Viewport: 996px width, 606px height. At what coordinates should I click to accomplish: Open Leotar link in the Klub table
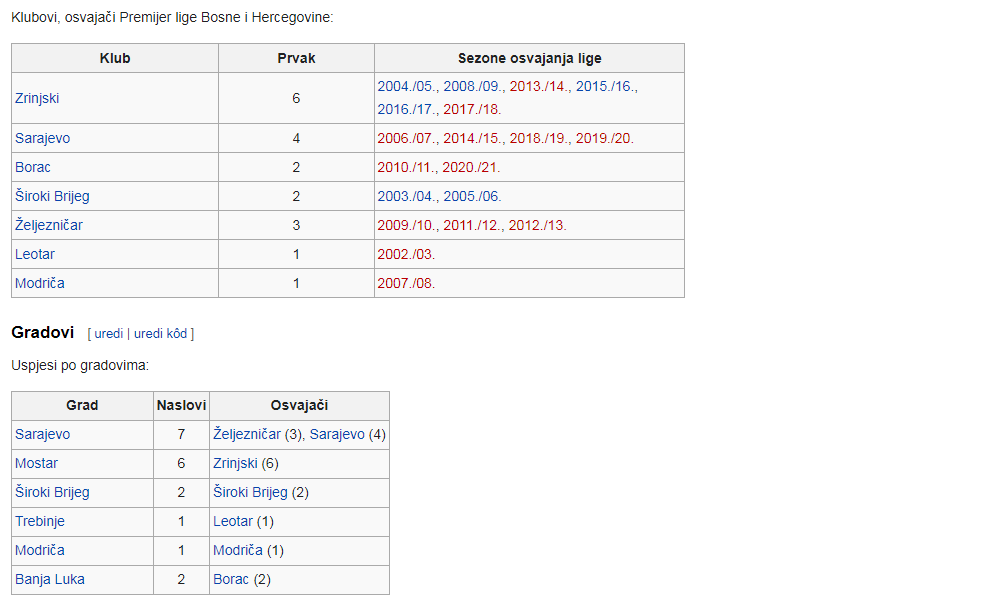coord(35,254)
